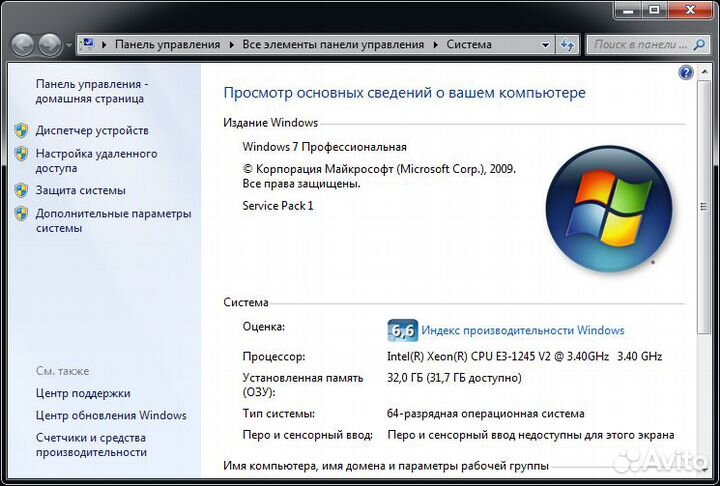Viewport: 720px width, 486px height.
Task: Open Защита системы link
Action: pos(80,190)
